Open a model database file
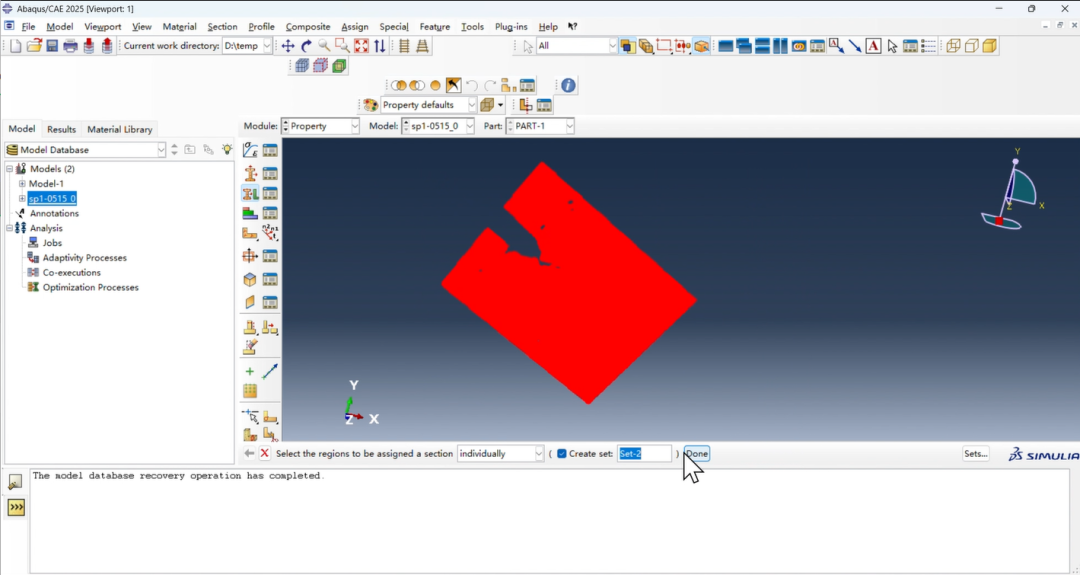The image size is (1080, 575). pyautogui.click(x=34, y=46)
